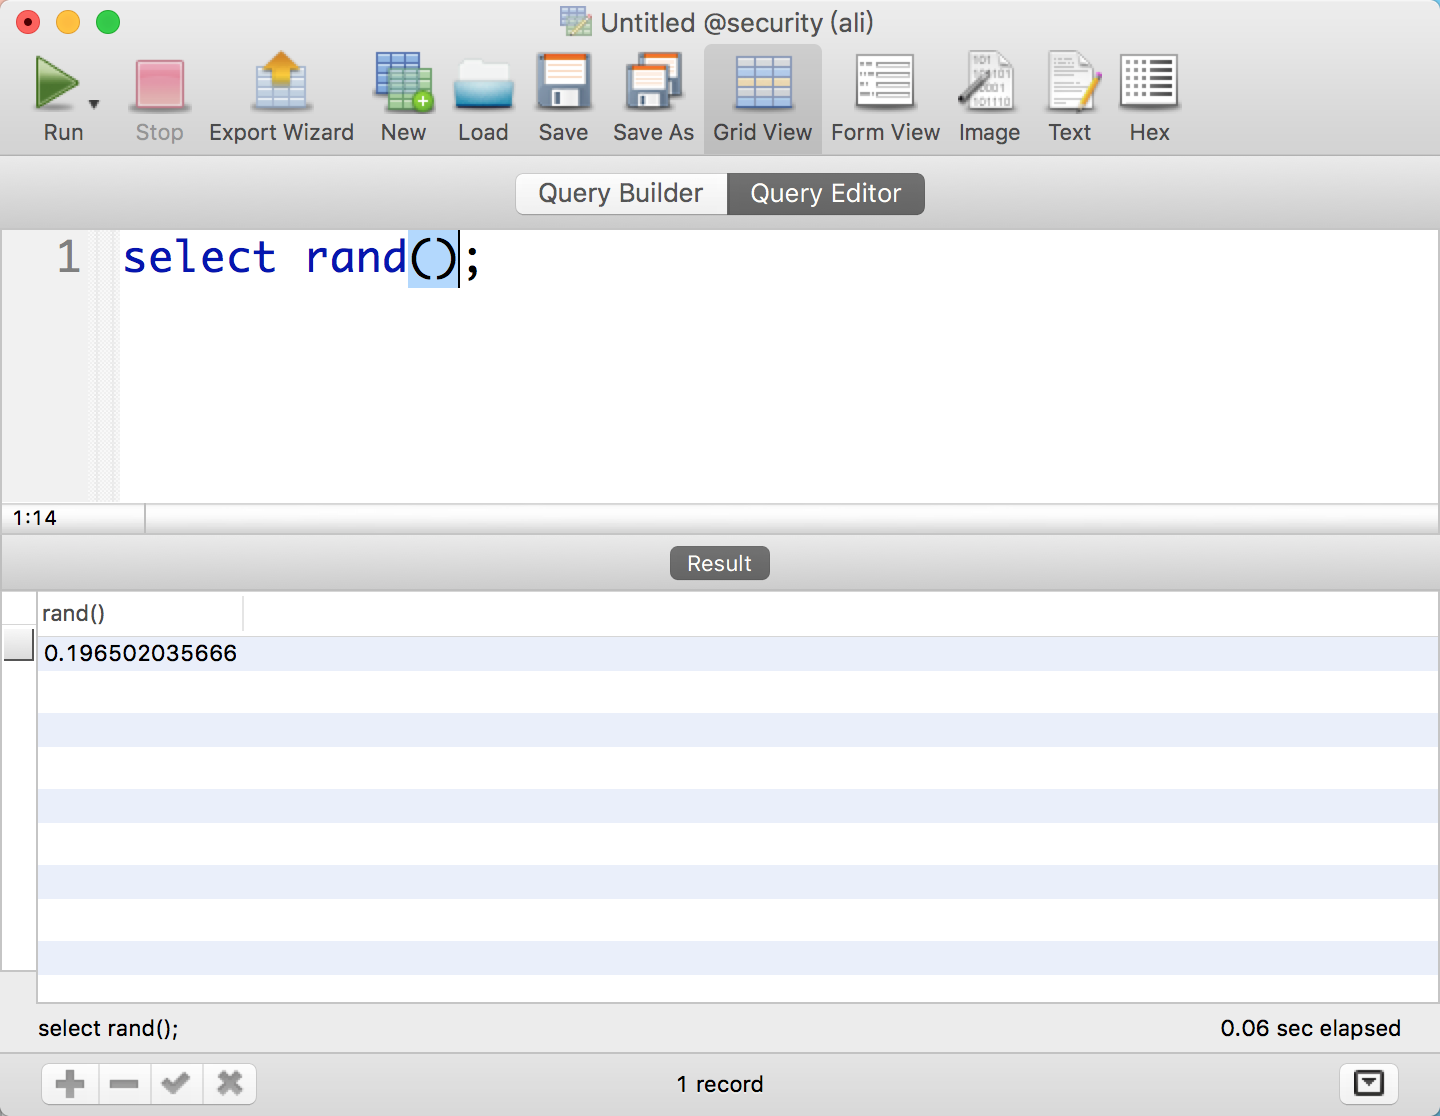This screenshot has height=1116, width=1440.
Task: Select the first result row marker
Action: click(x=19, y=645)
